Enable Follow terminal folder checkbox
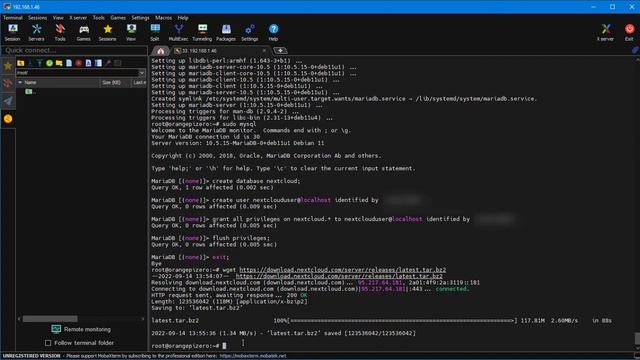 [48, 343]
